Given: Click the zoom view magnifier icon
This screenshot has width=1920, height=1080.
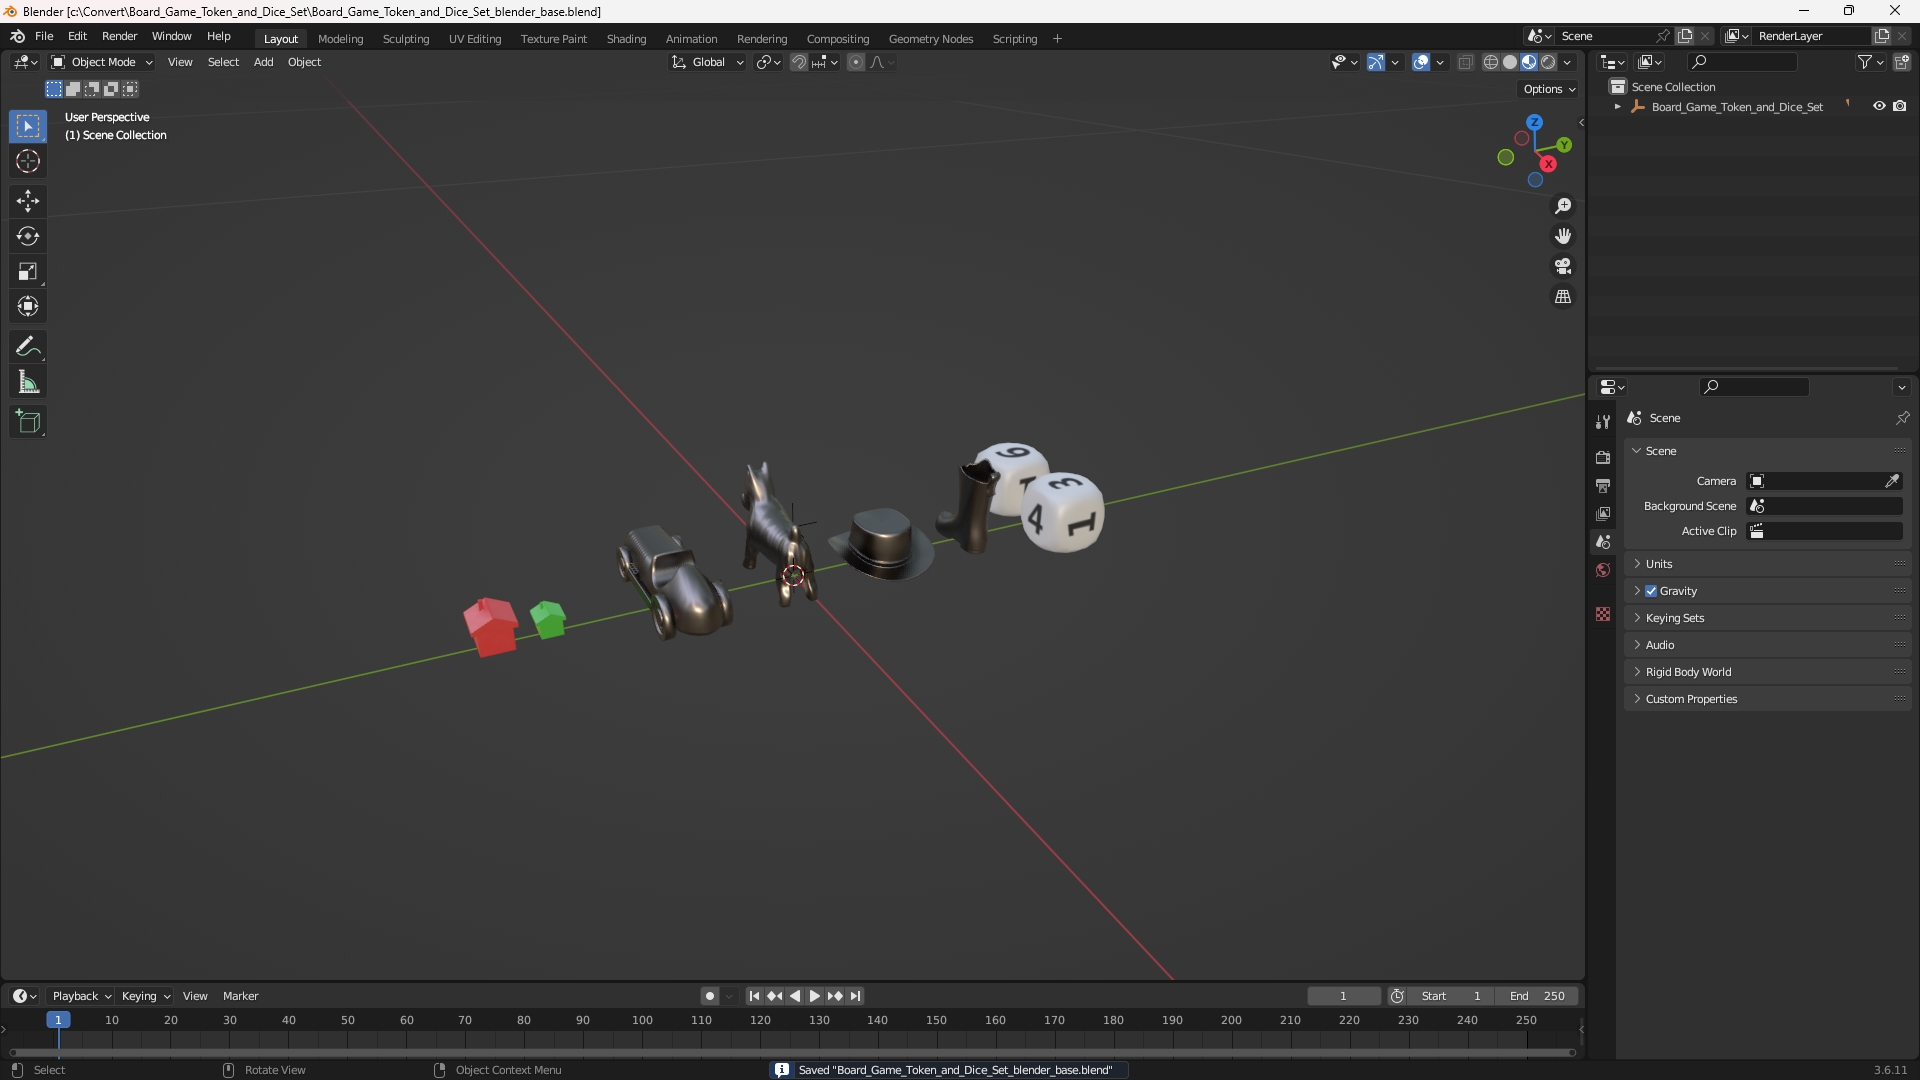Looking at the screenshot, I should [x=1563, y=206].
